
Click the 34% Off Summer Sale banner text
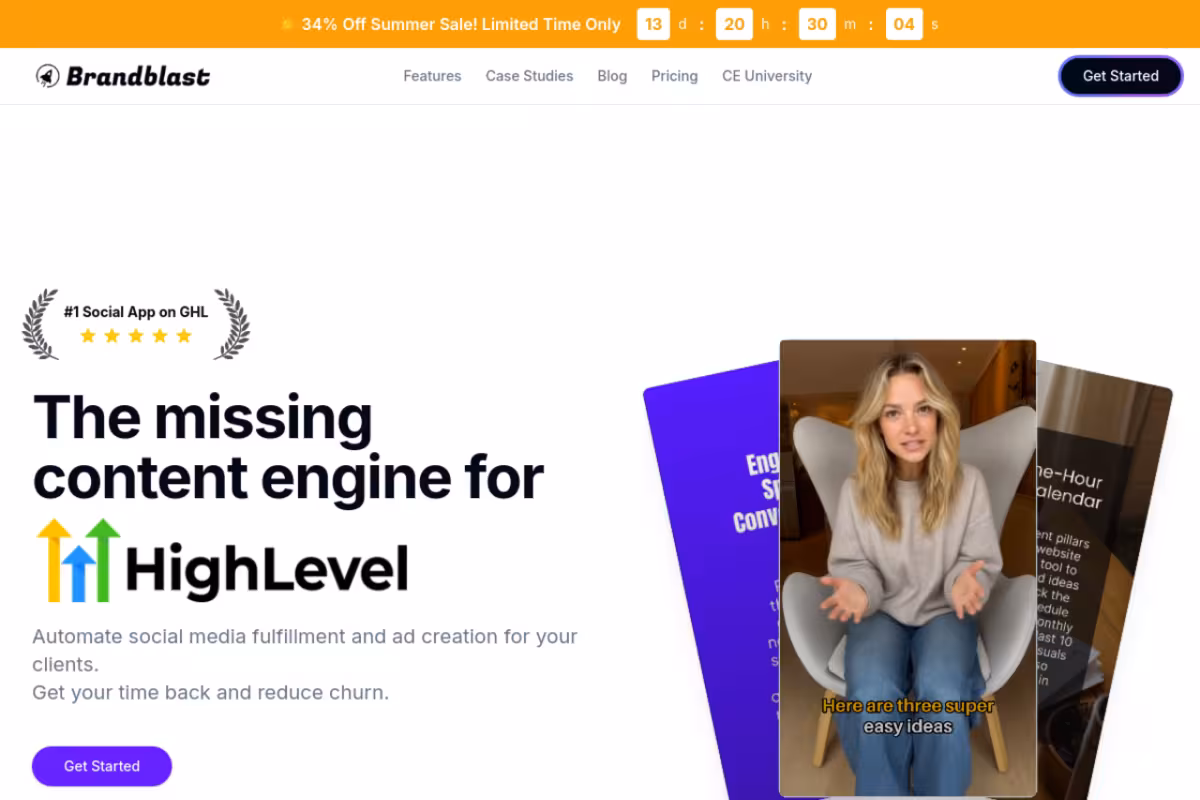[461, 24]
